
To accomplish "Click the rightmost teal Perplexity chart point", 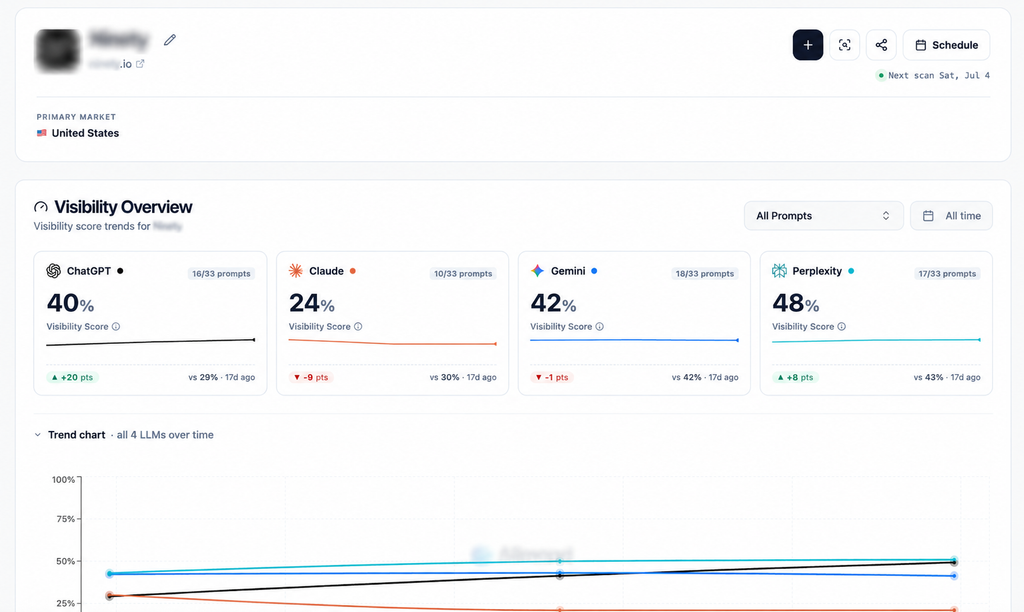I will coord(954,560).
